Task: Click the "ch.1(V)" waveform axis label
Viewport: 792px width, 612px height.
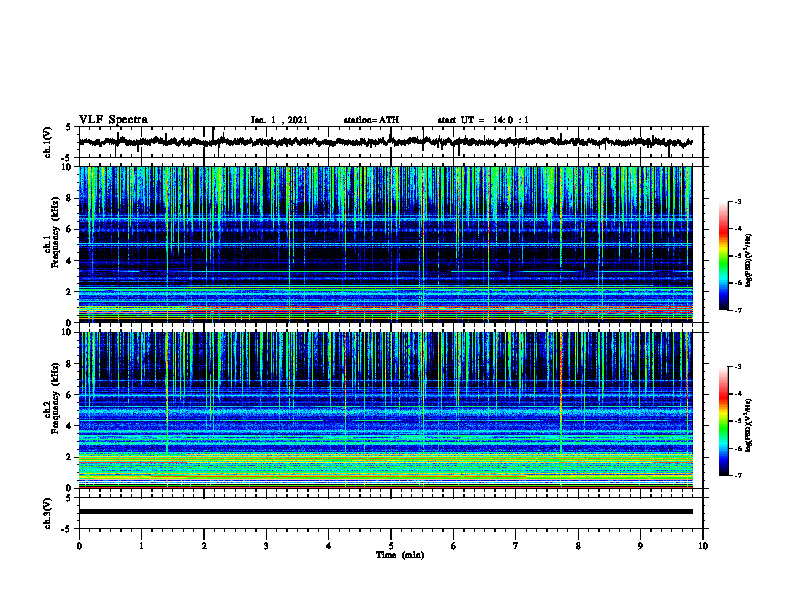Action: tap(48, 142)
